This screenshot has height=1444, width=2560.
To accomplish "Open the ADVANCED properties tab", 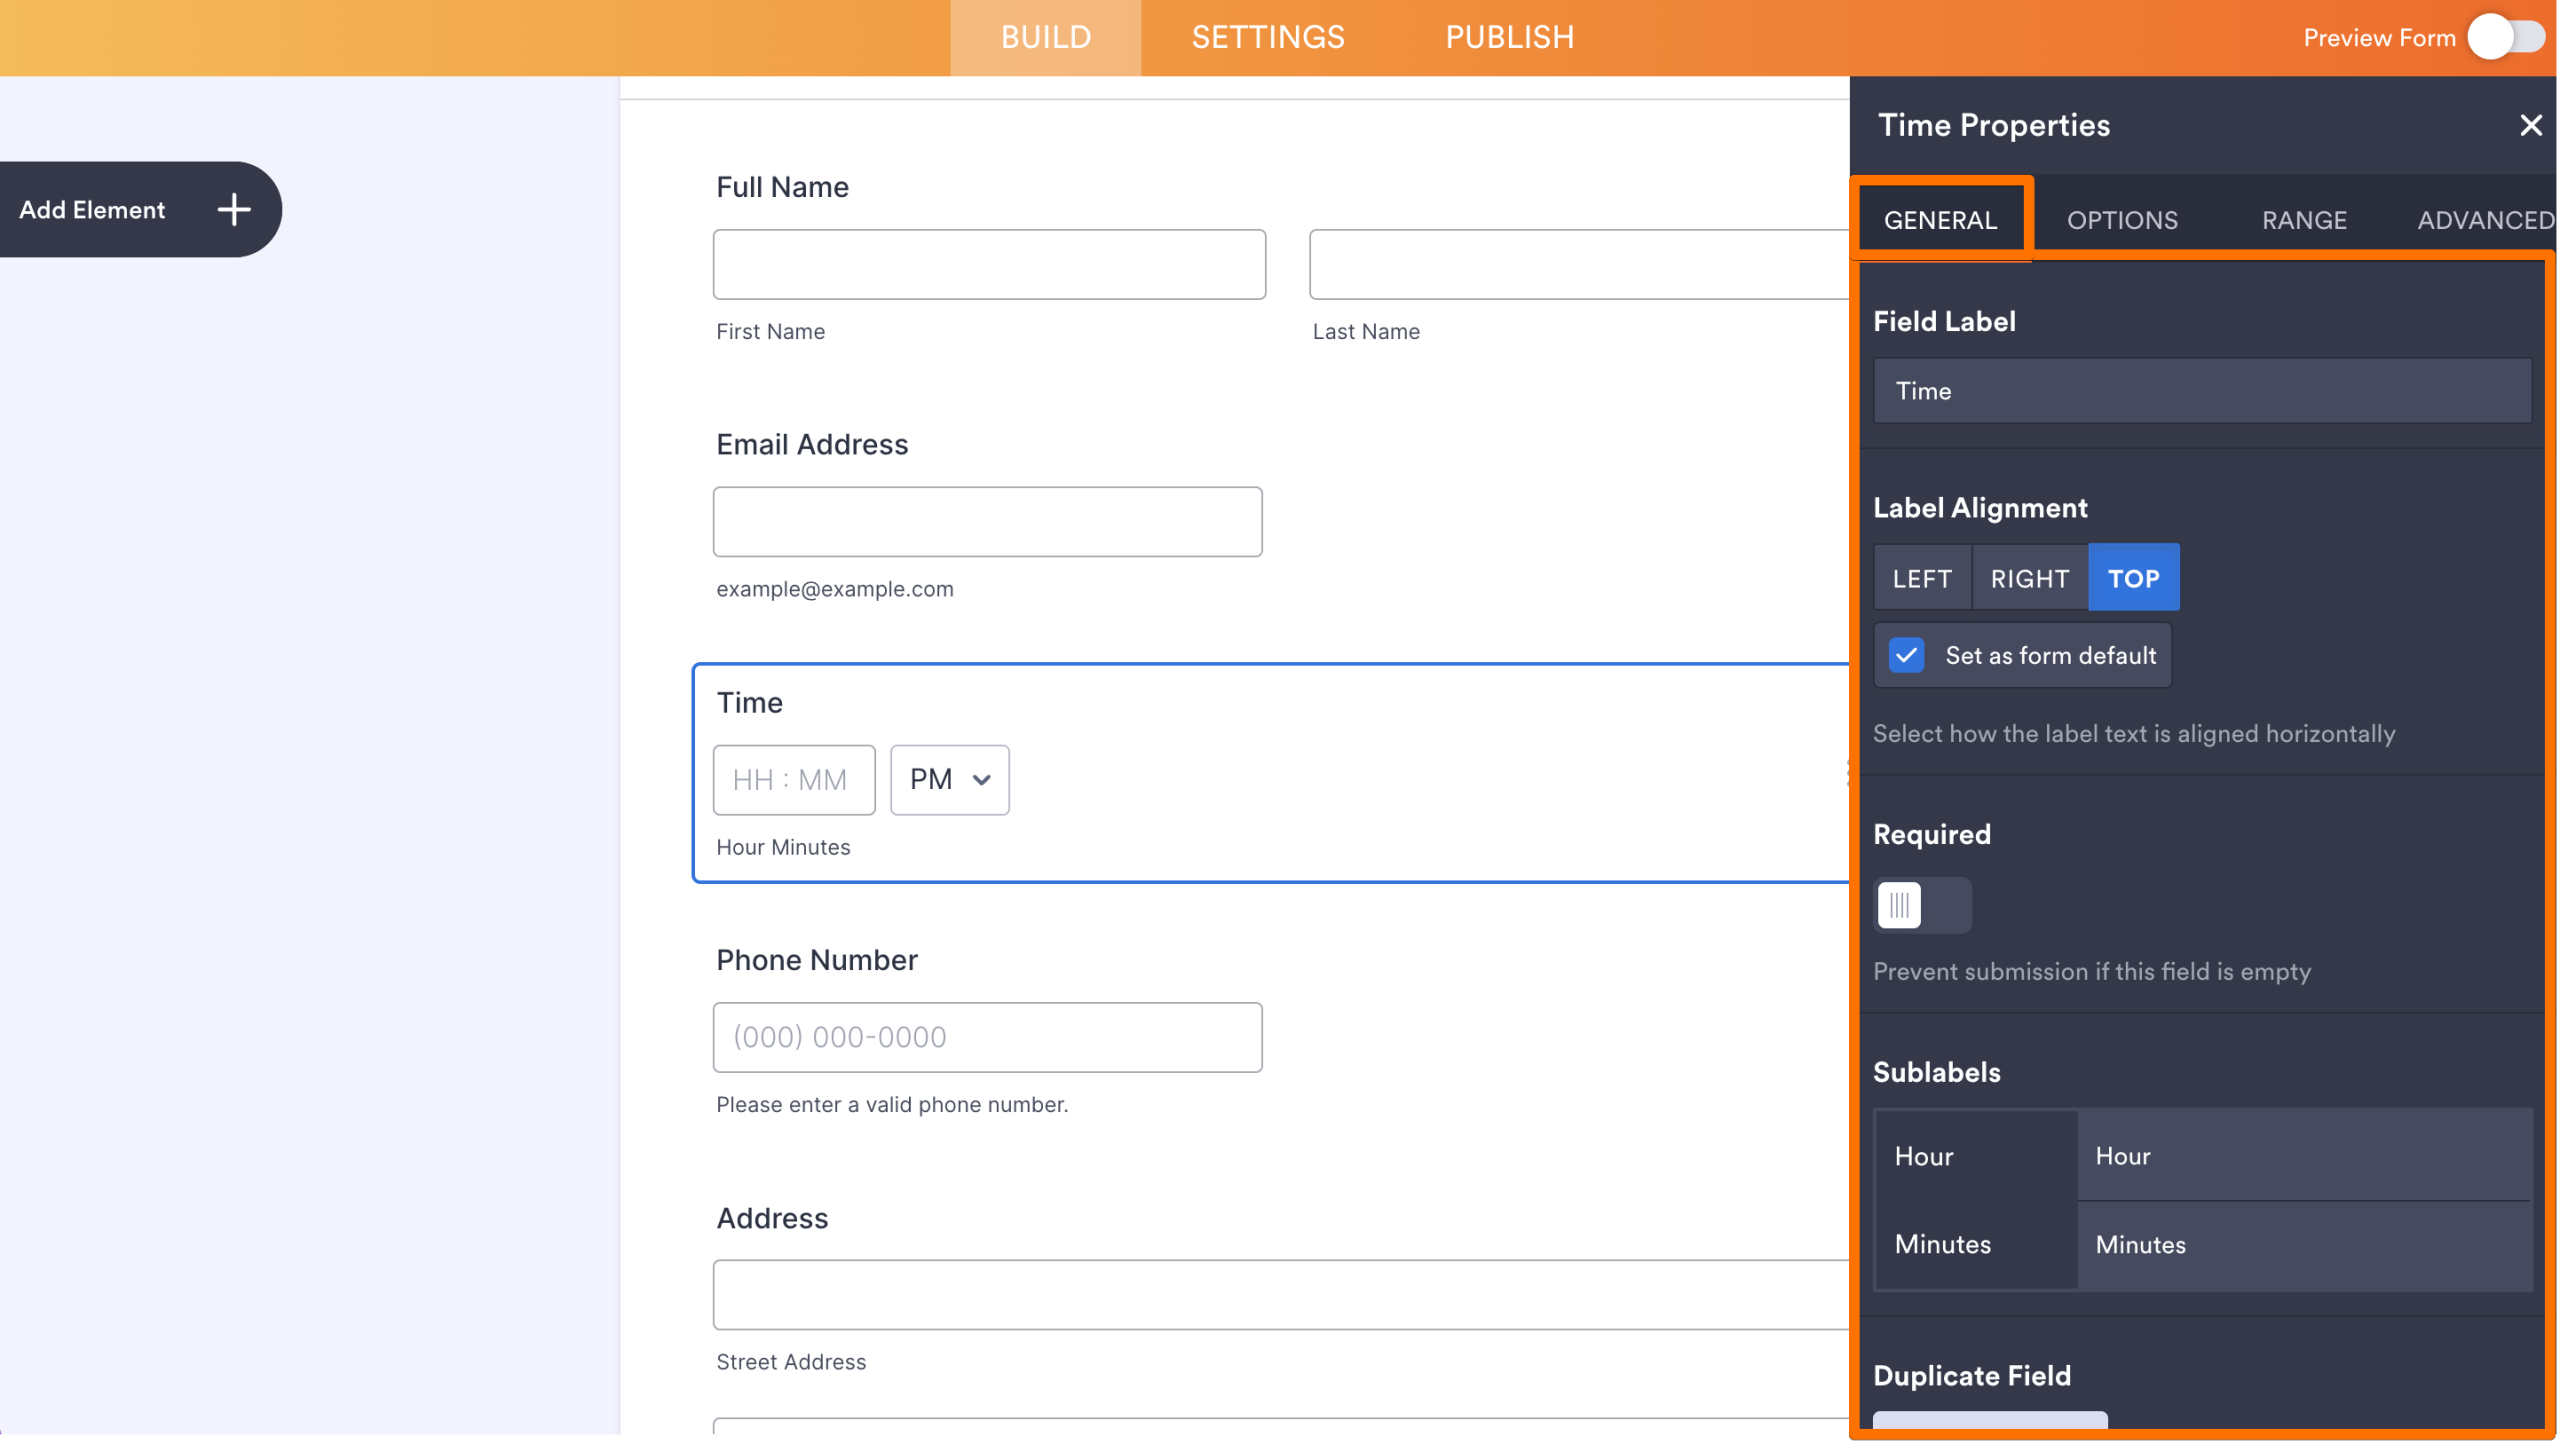I will click(x=2487, y=219).
